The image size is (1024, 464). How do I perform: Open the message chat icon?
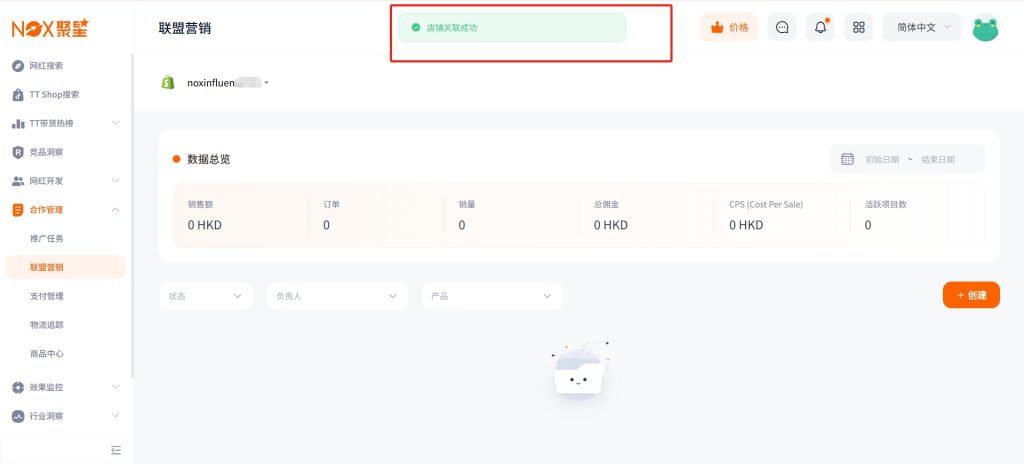[782, 28]
